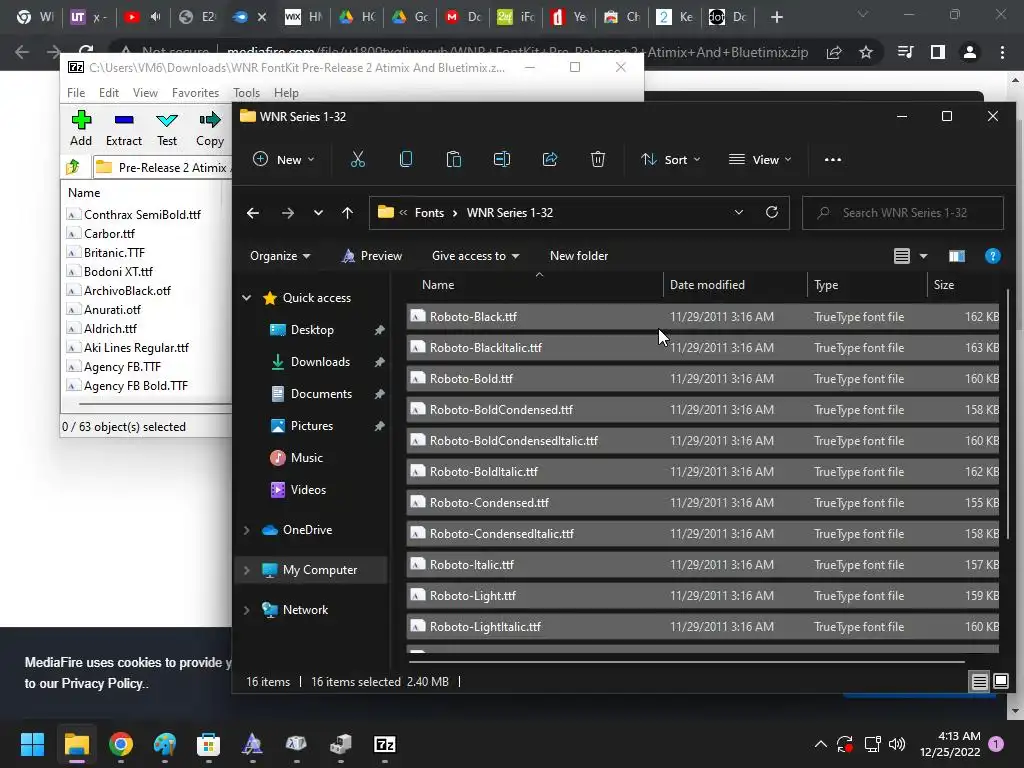Open Explorer help question mark icon
Viewport: 1024px width, 768px height.
993,256
